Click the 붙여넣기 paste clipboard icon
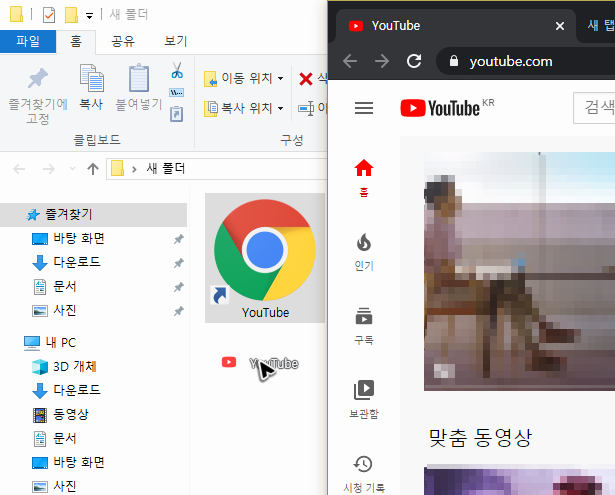 139,78
